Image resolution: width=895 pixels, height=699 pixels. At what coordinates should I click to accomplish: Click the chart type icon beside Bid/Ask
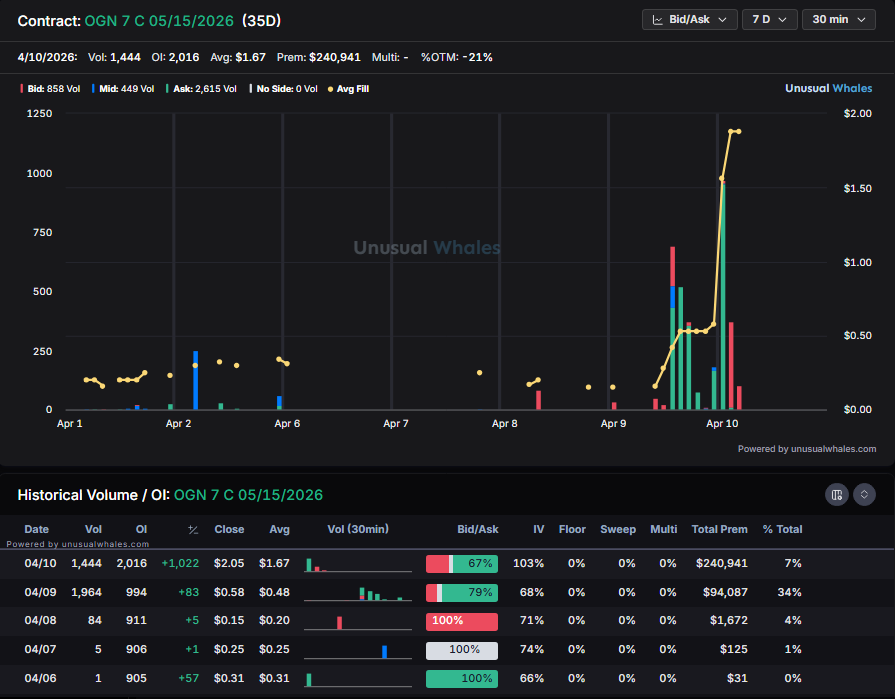(657, 18)
